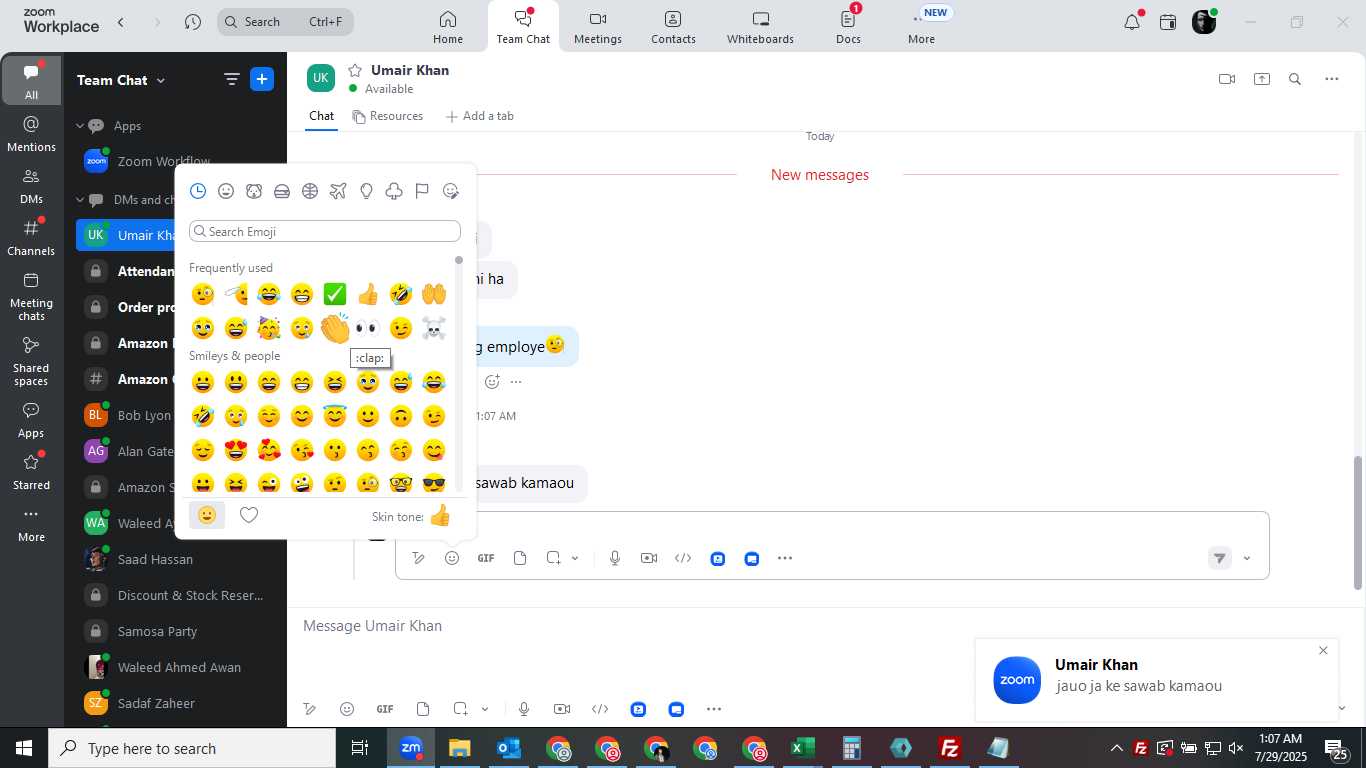
Task: Change emoji skin tone thumbs-up
Action: 440,516
